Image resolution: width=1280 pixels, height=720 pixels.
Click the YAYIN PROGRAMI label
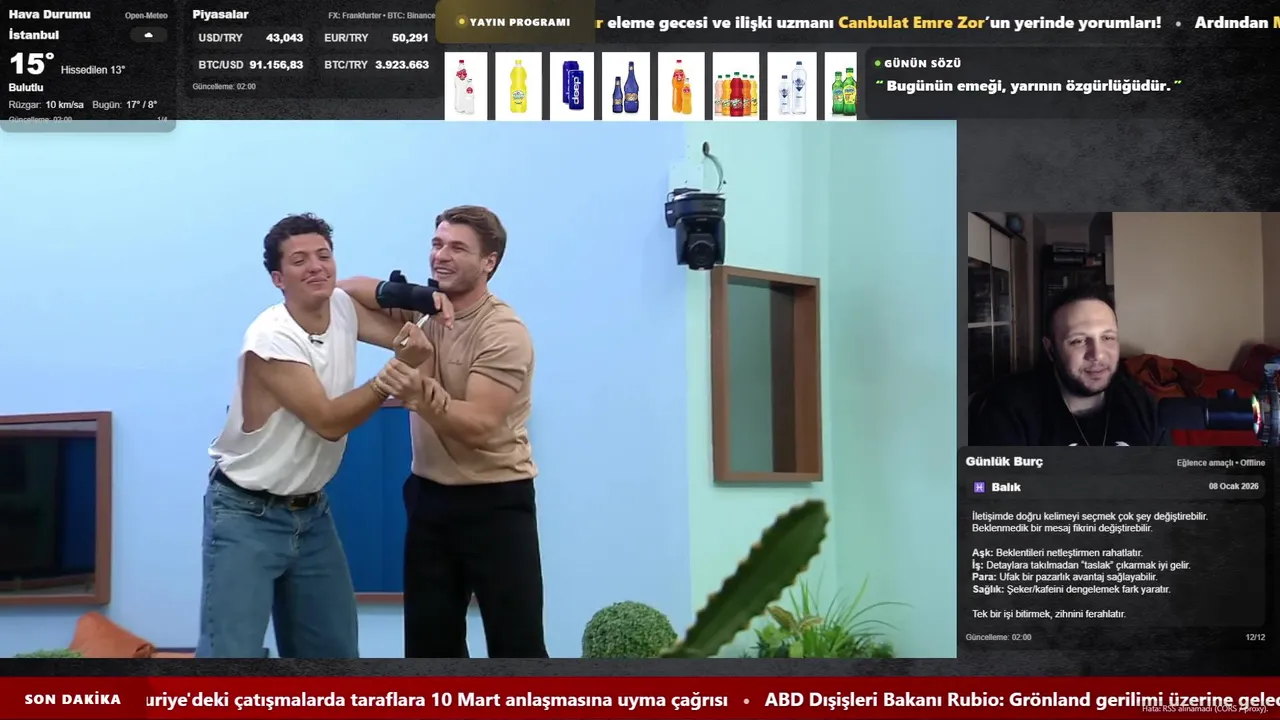coord(519,22)
